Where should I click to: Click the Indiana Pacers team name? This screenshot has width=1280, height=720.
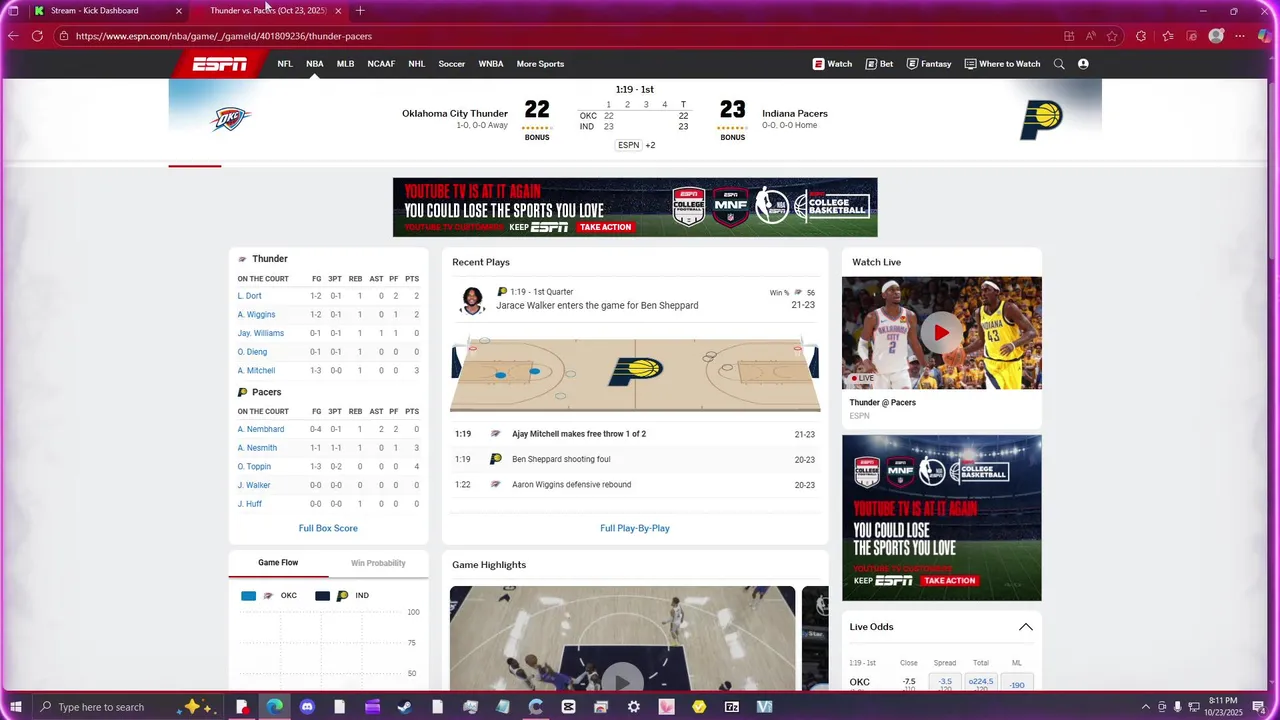tap(795, 113)
